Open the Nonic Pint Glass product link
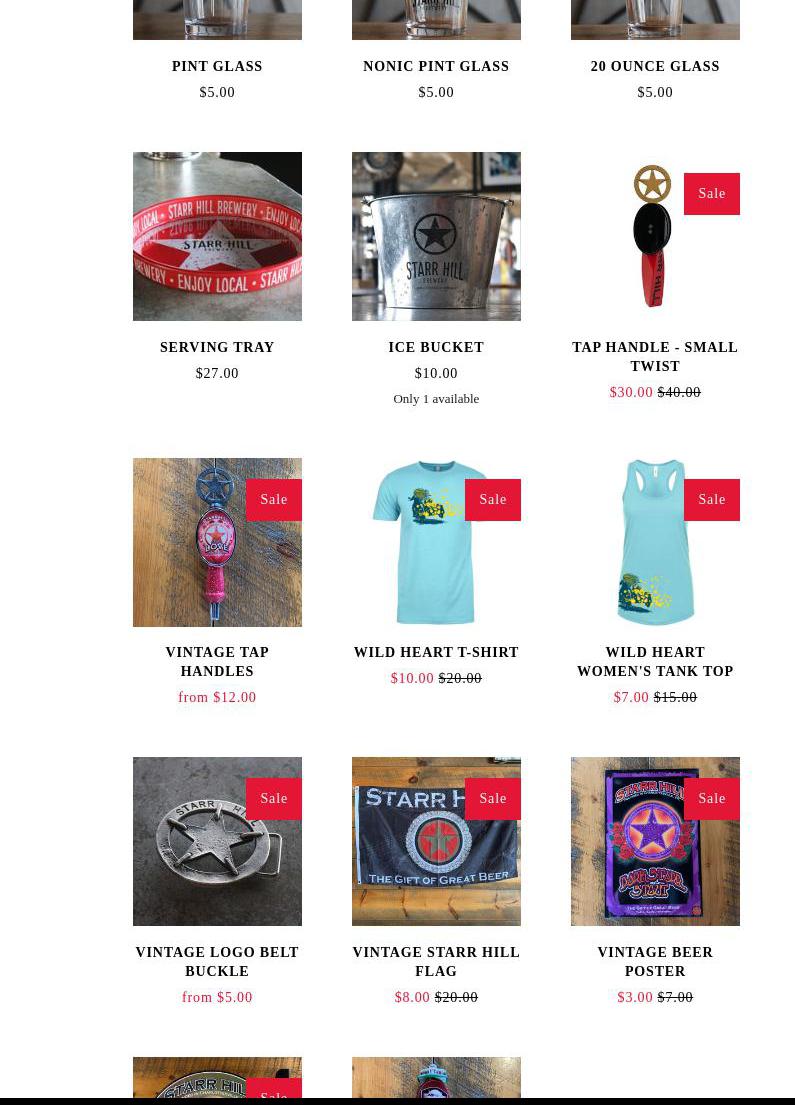The width and height of the screenshot is (795, 1105). coord(436,66)
